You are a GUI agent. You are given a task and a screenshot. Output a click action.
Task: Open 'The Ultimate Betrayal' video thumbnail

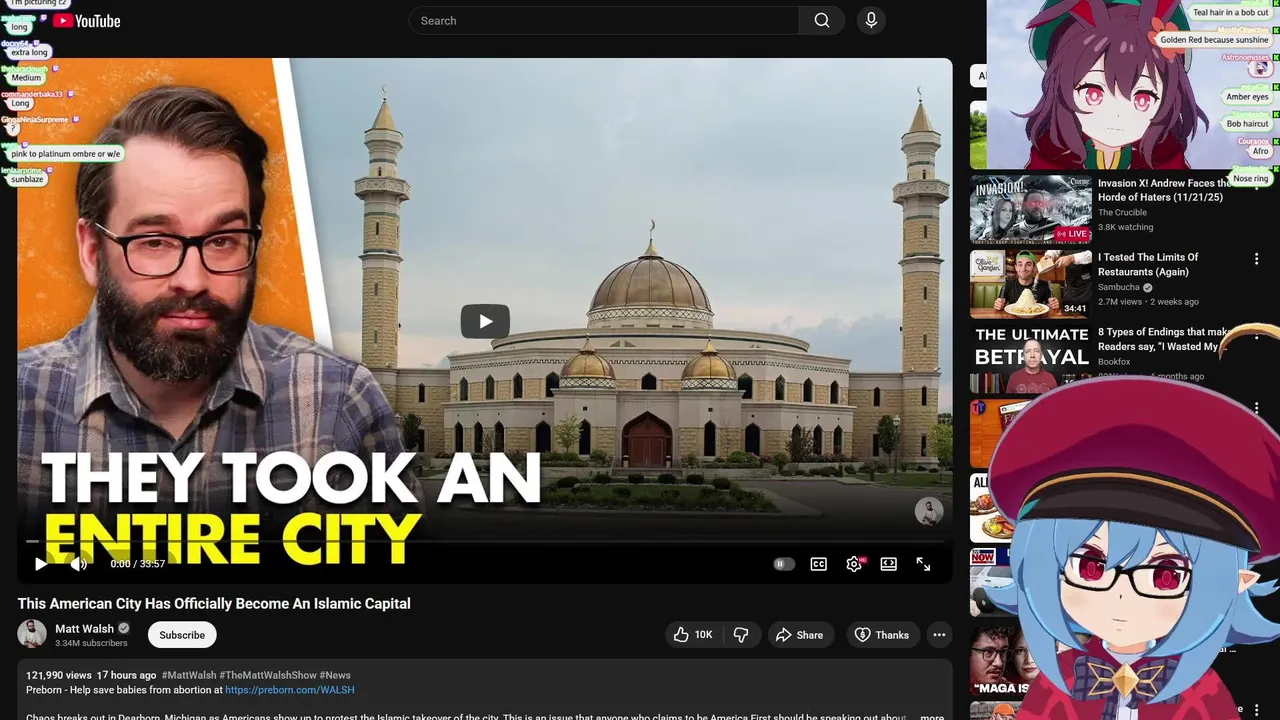tap(1031, 358)
